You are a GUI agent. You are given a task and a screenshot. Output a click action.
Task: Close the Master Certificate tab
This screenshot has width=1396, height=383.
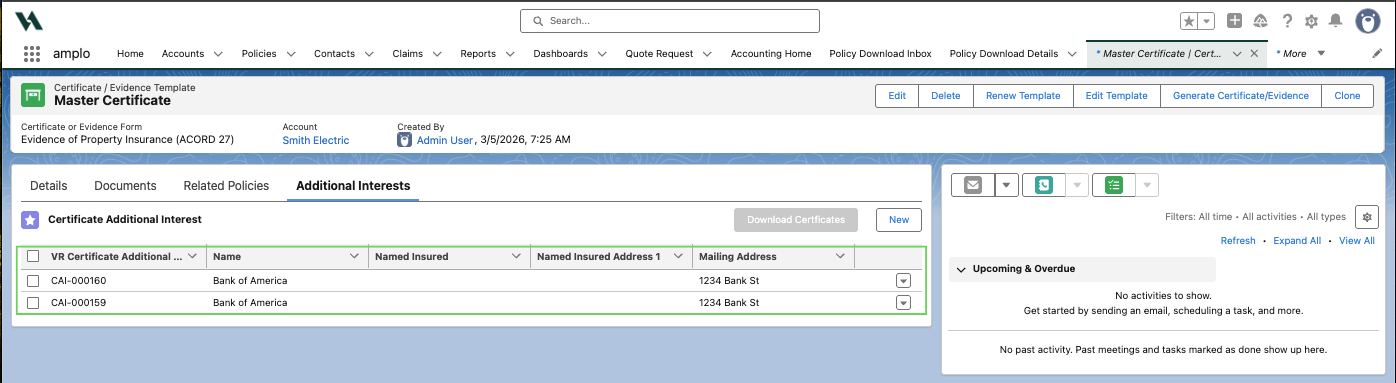pyautogui.click(x=1254, y=53)
